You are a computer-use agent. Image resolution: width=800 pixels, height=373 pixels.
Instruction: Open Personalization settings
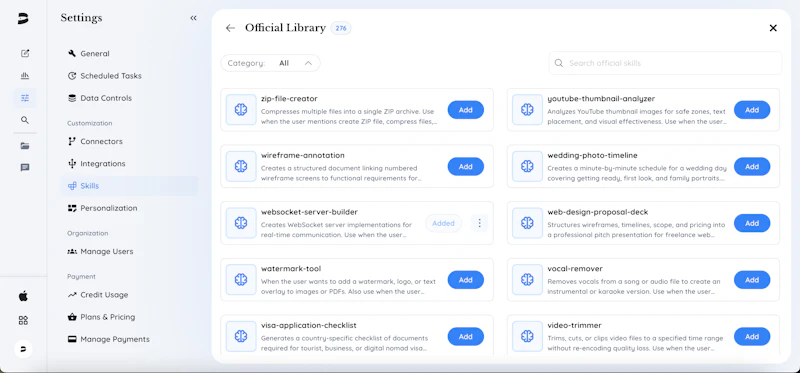129,208
